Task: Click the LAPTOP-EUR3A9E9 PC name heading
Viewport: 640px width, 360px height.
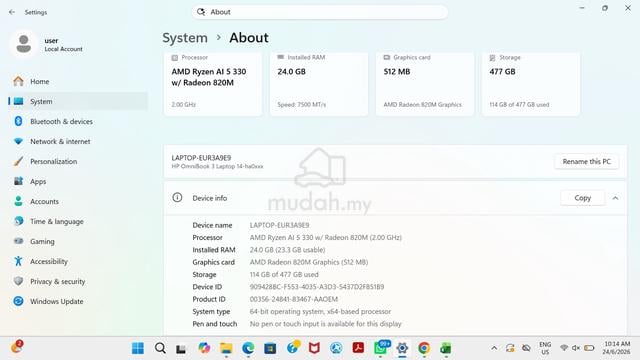Action: tap(201, 158)
